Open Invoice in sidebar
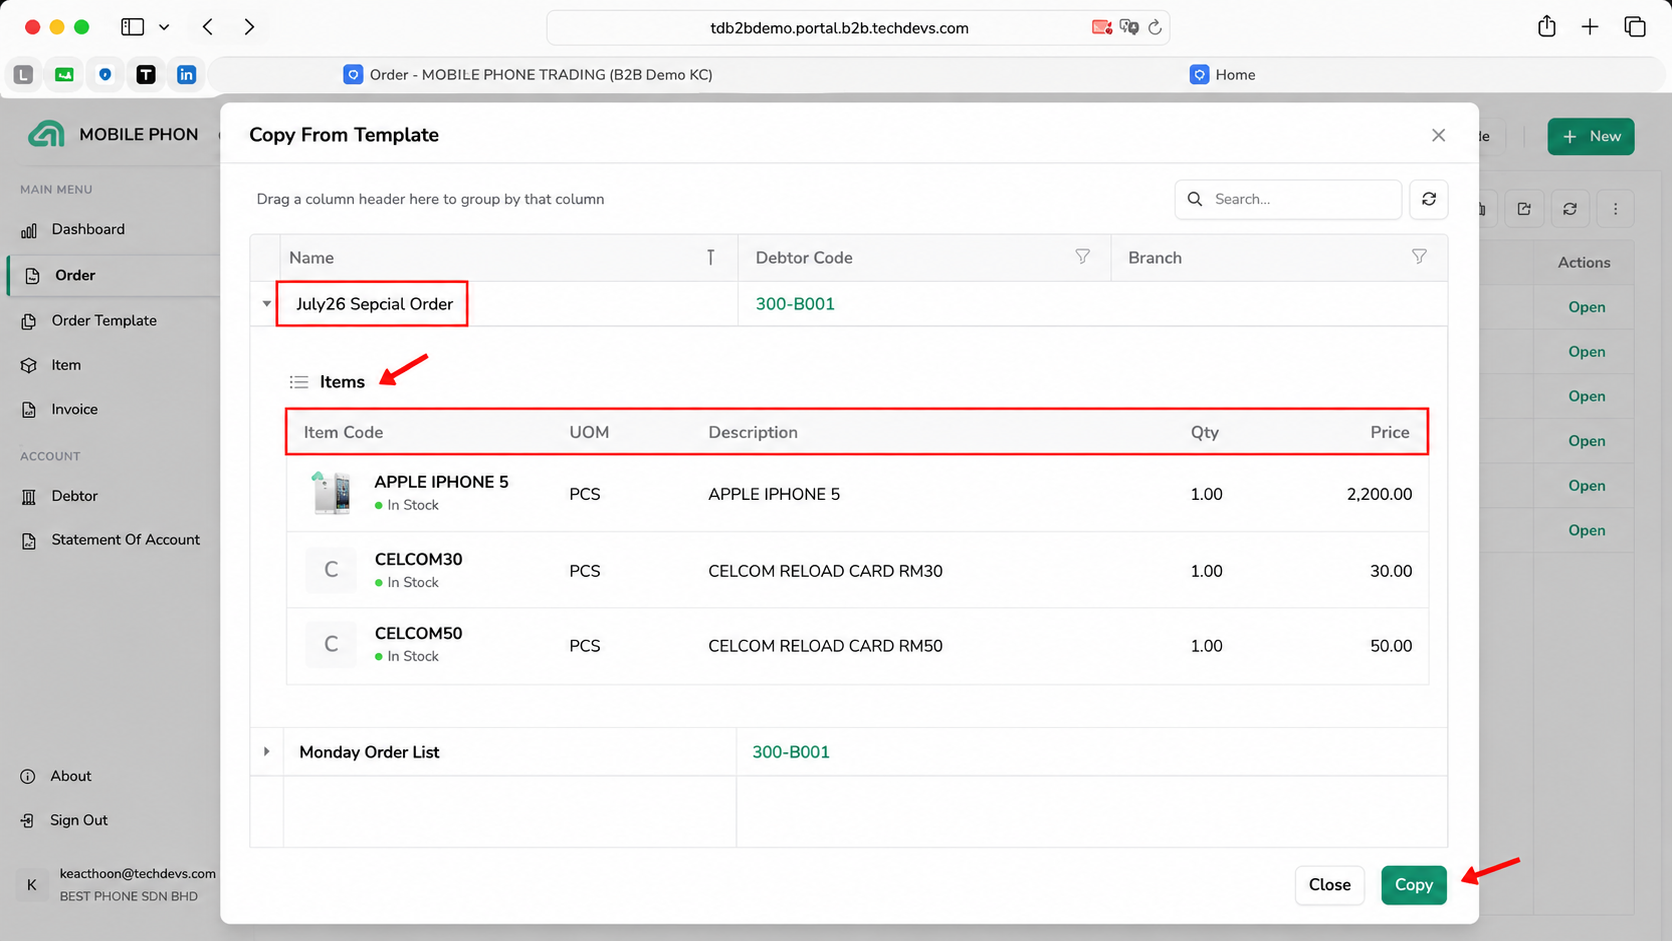This screenshot has height=941, width=1672. [75, 409]
